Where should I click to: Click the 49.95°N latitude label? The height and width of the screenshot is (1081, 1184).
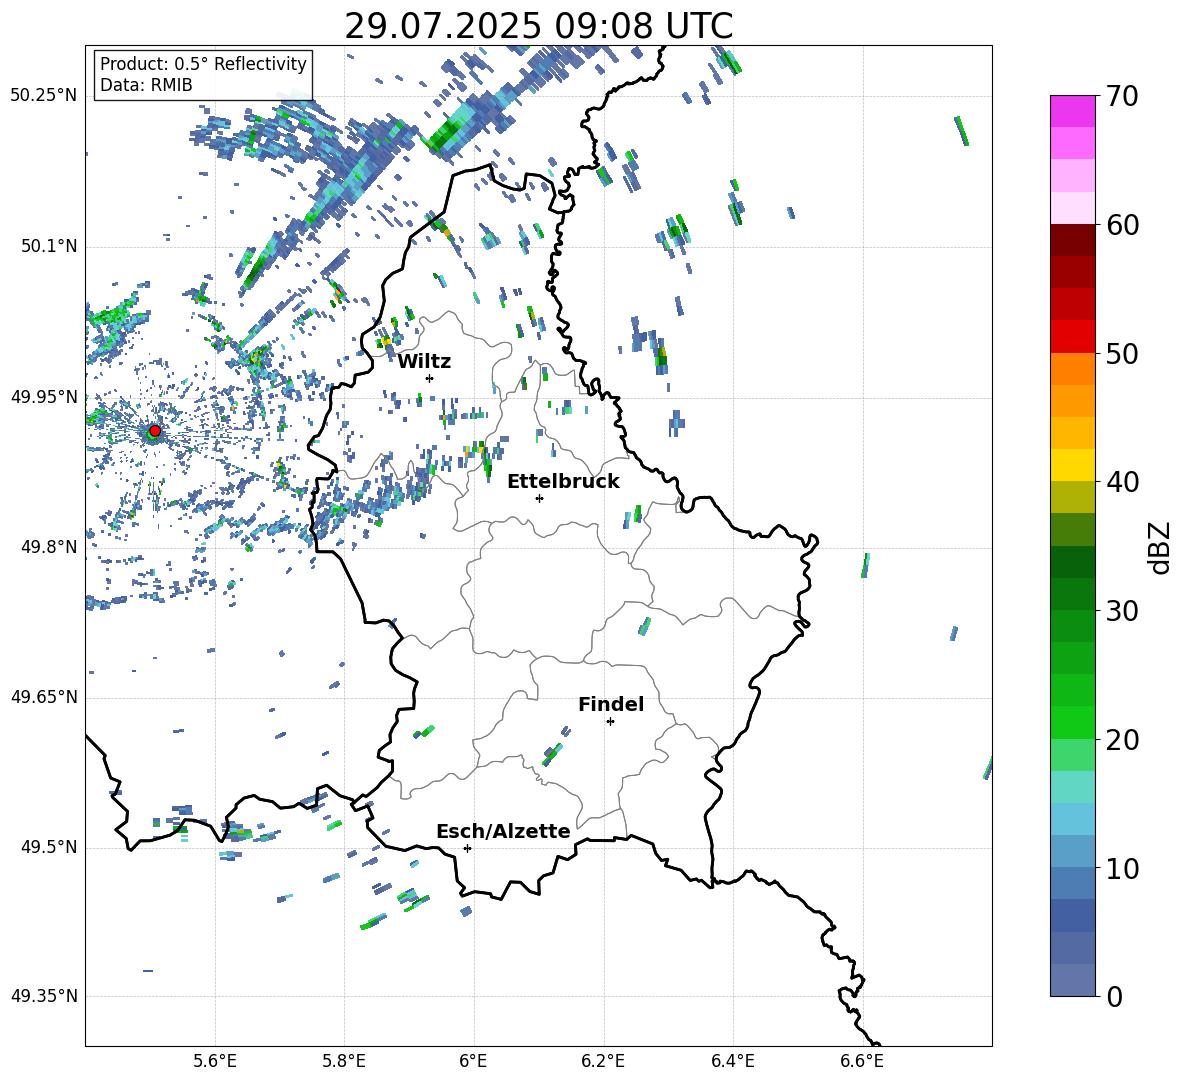point(44,397)
